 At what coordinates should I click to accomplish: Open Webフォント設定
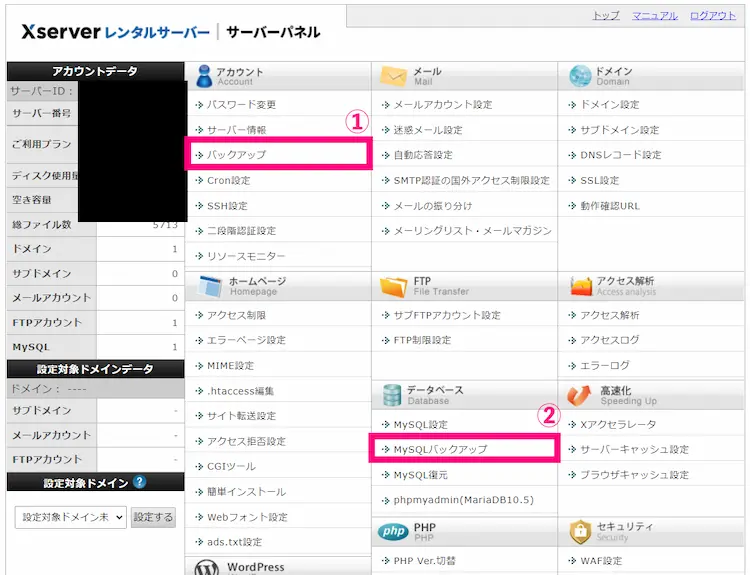247,517
